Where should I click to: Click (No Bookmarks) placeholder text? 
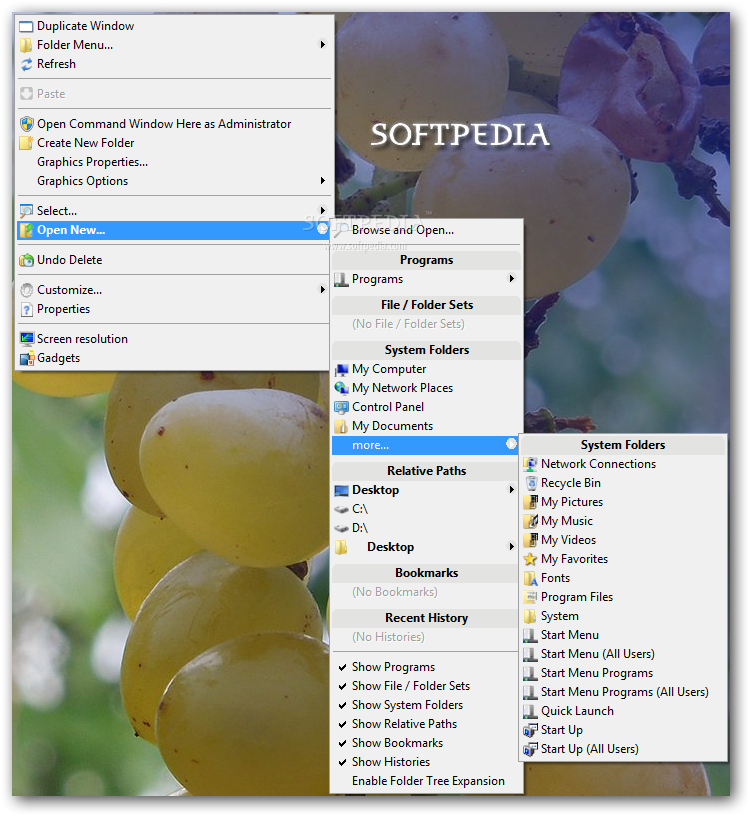pyautogui.click(x=395, y=593)
